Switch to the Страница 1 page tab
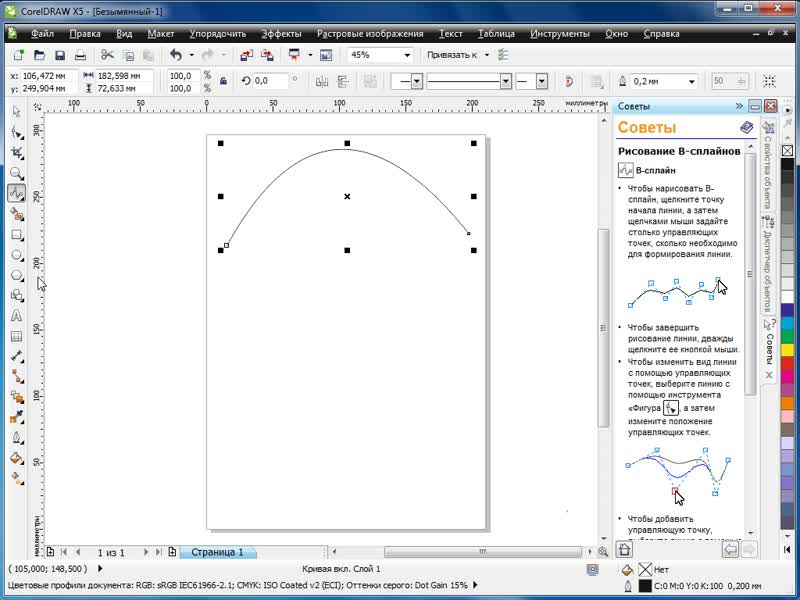 click(x=217, y=552)
